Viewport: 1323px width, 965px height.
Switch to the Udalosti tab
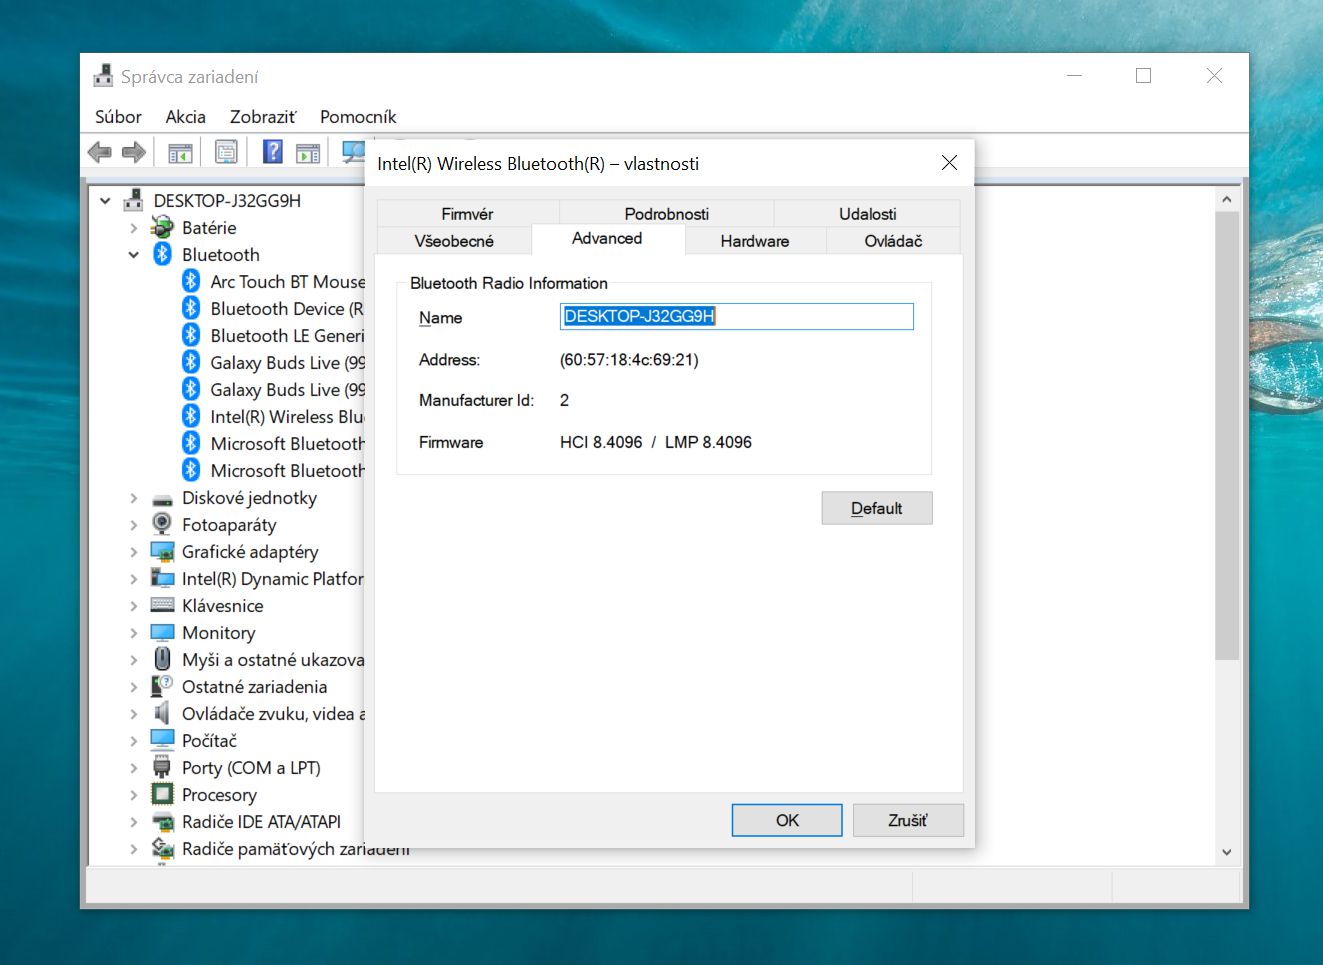click(867, 214)
